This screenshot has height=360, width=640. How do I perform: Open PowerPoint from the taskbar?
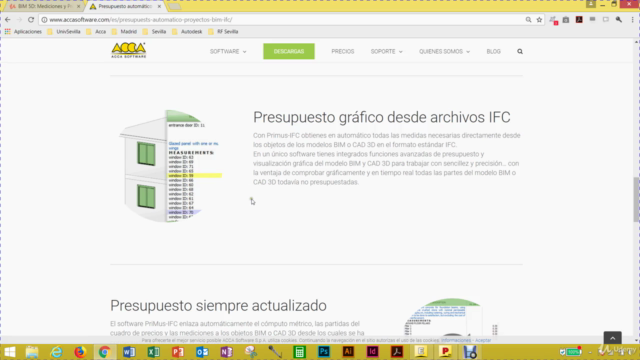point(178,352)
